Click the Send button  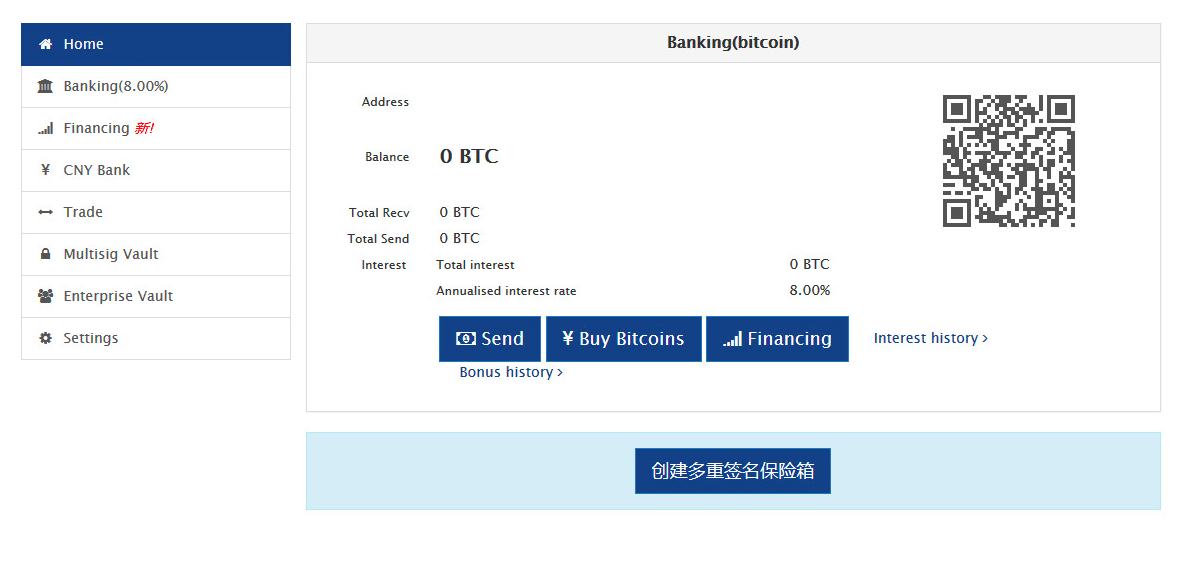pyautogui.click(x=490, y=339)
